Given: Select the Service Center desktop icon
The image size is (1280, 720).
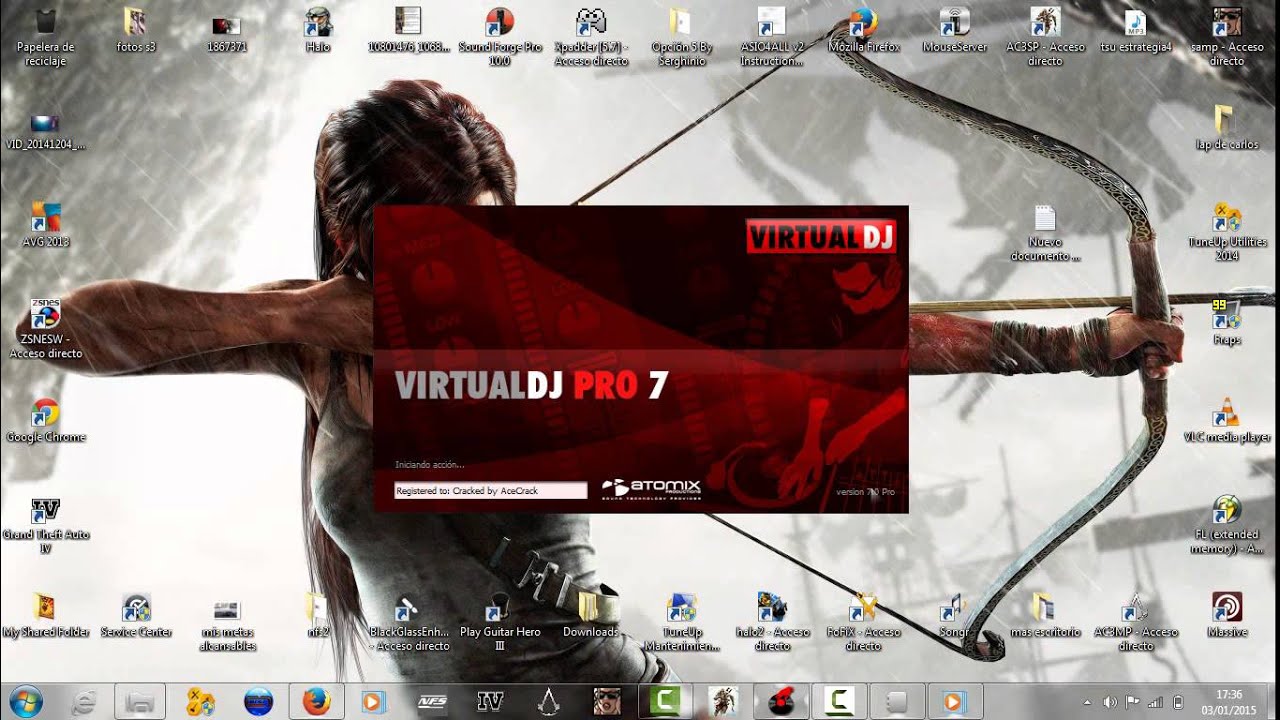Looking at the screenshot, I should pos(136,614).
